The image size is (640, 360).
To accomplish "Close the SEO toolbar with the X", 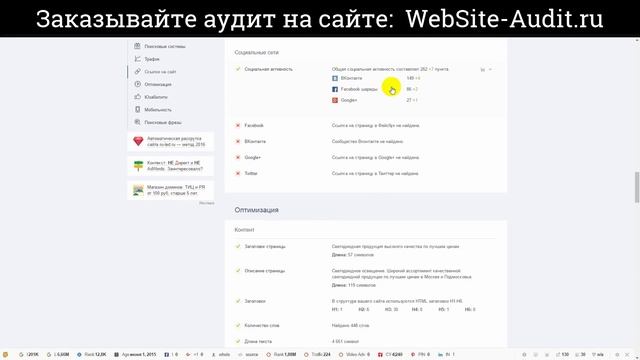I will [627, 355].
